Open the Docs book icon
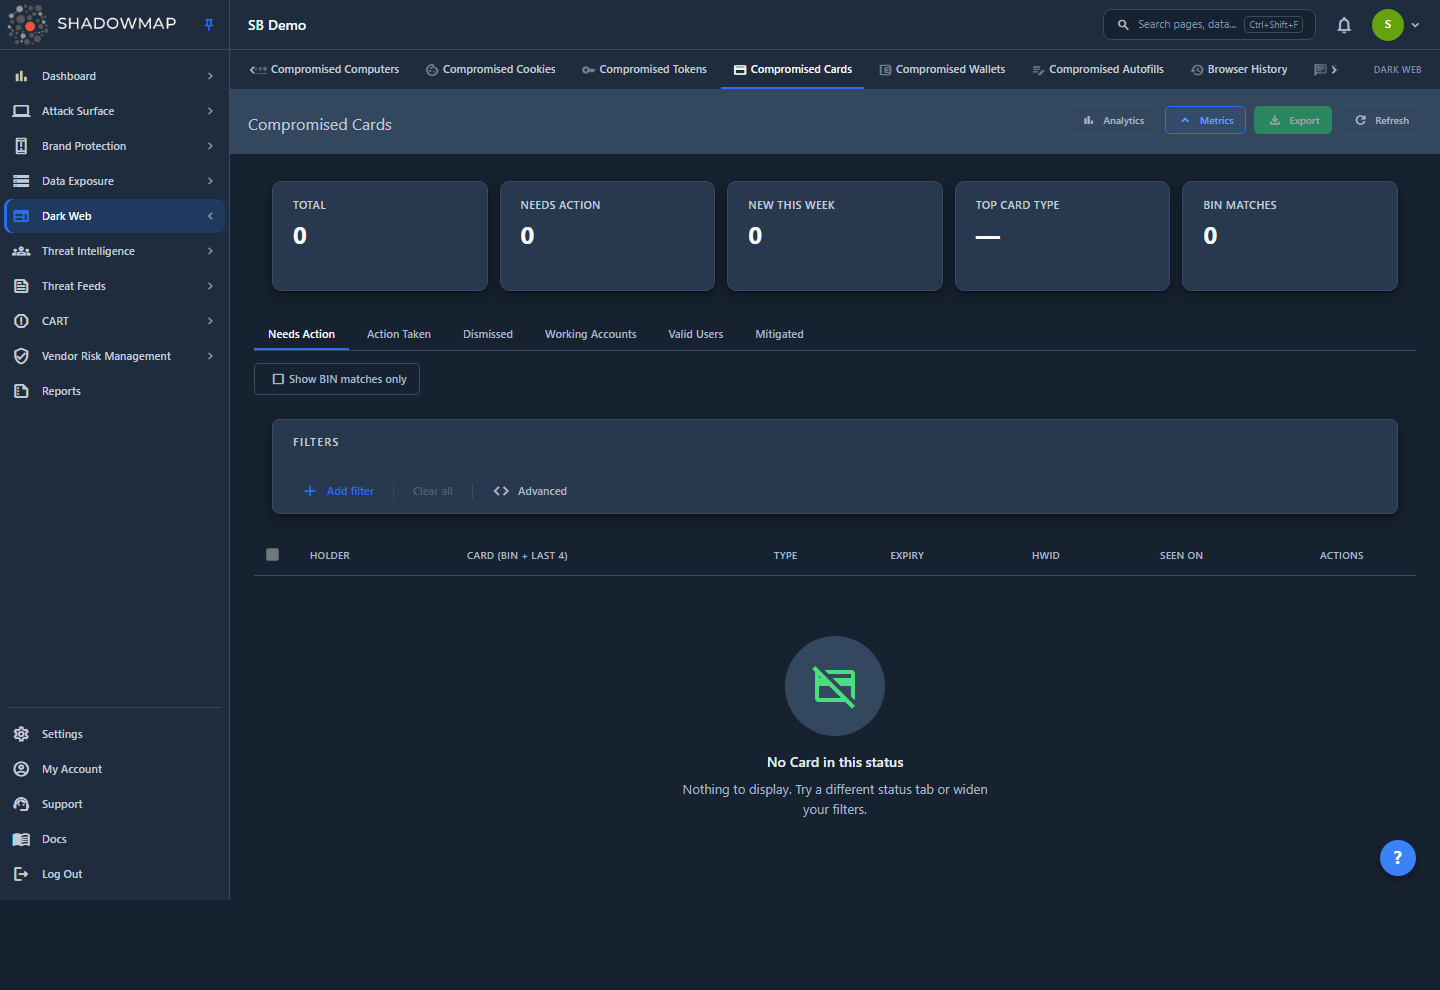The image size is (1440, 990). coord(21,839)
